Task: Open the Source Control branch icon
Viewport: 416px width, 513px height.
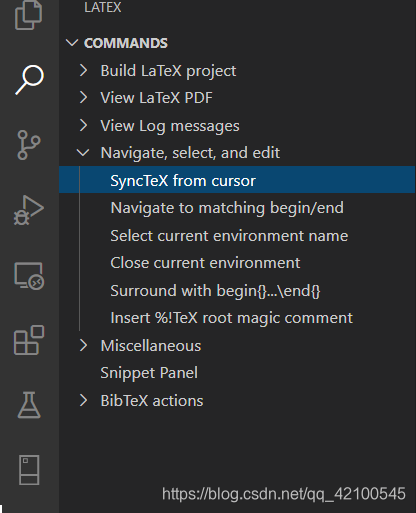Action: (29, 145)
